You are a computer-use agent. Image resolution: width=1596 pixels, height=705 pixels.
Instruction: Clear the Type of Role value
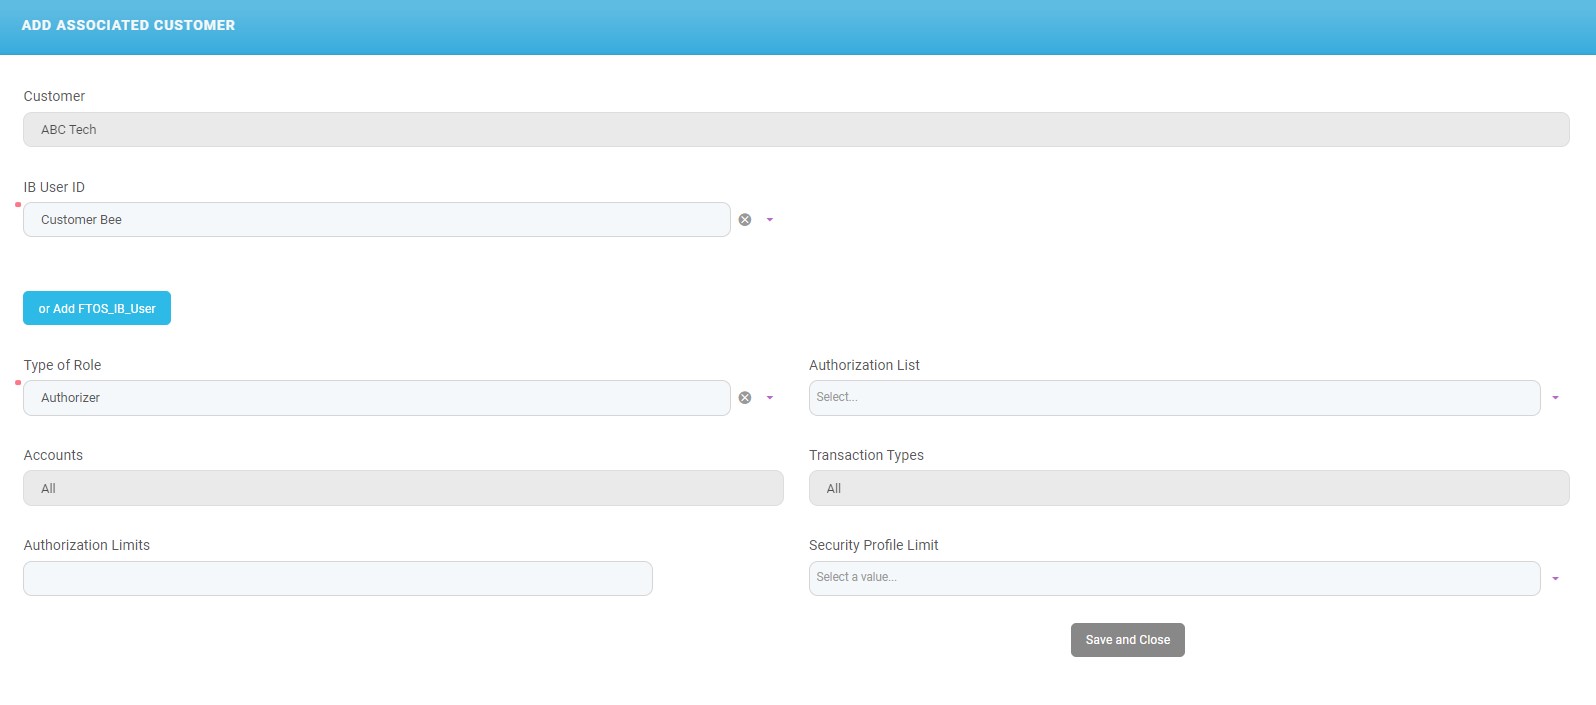pyautogui.click(x=745, y=398)
